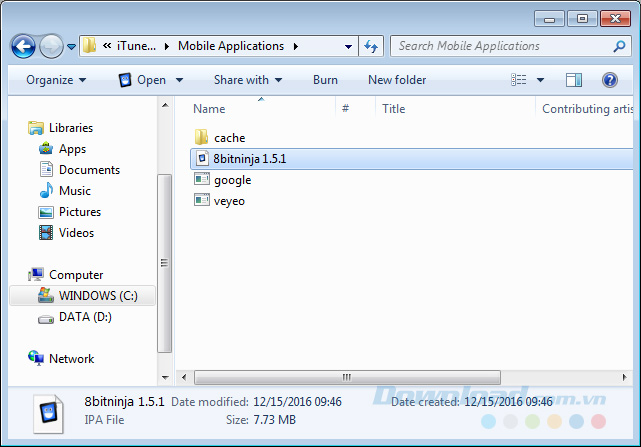The image size is (641, 447).
Task: Click the google file icon
Action: click(202, 179)
